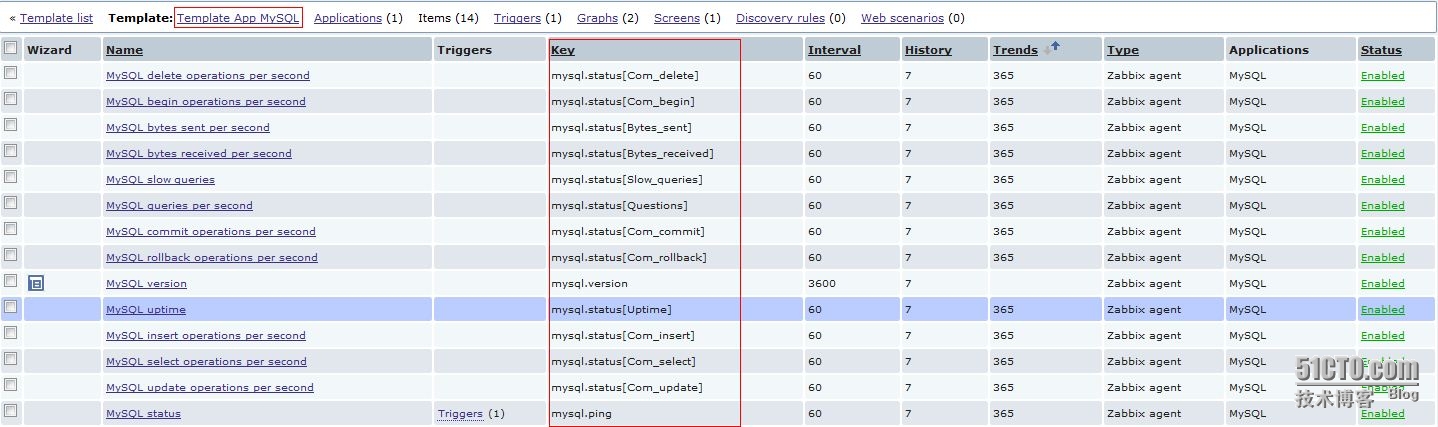This screenshot has height=427, width=1438.
Task: Tick the select-all checkbox in table header
Action: click(x=11, y=47)
